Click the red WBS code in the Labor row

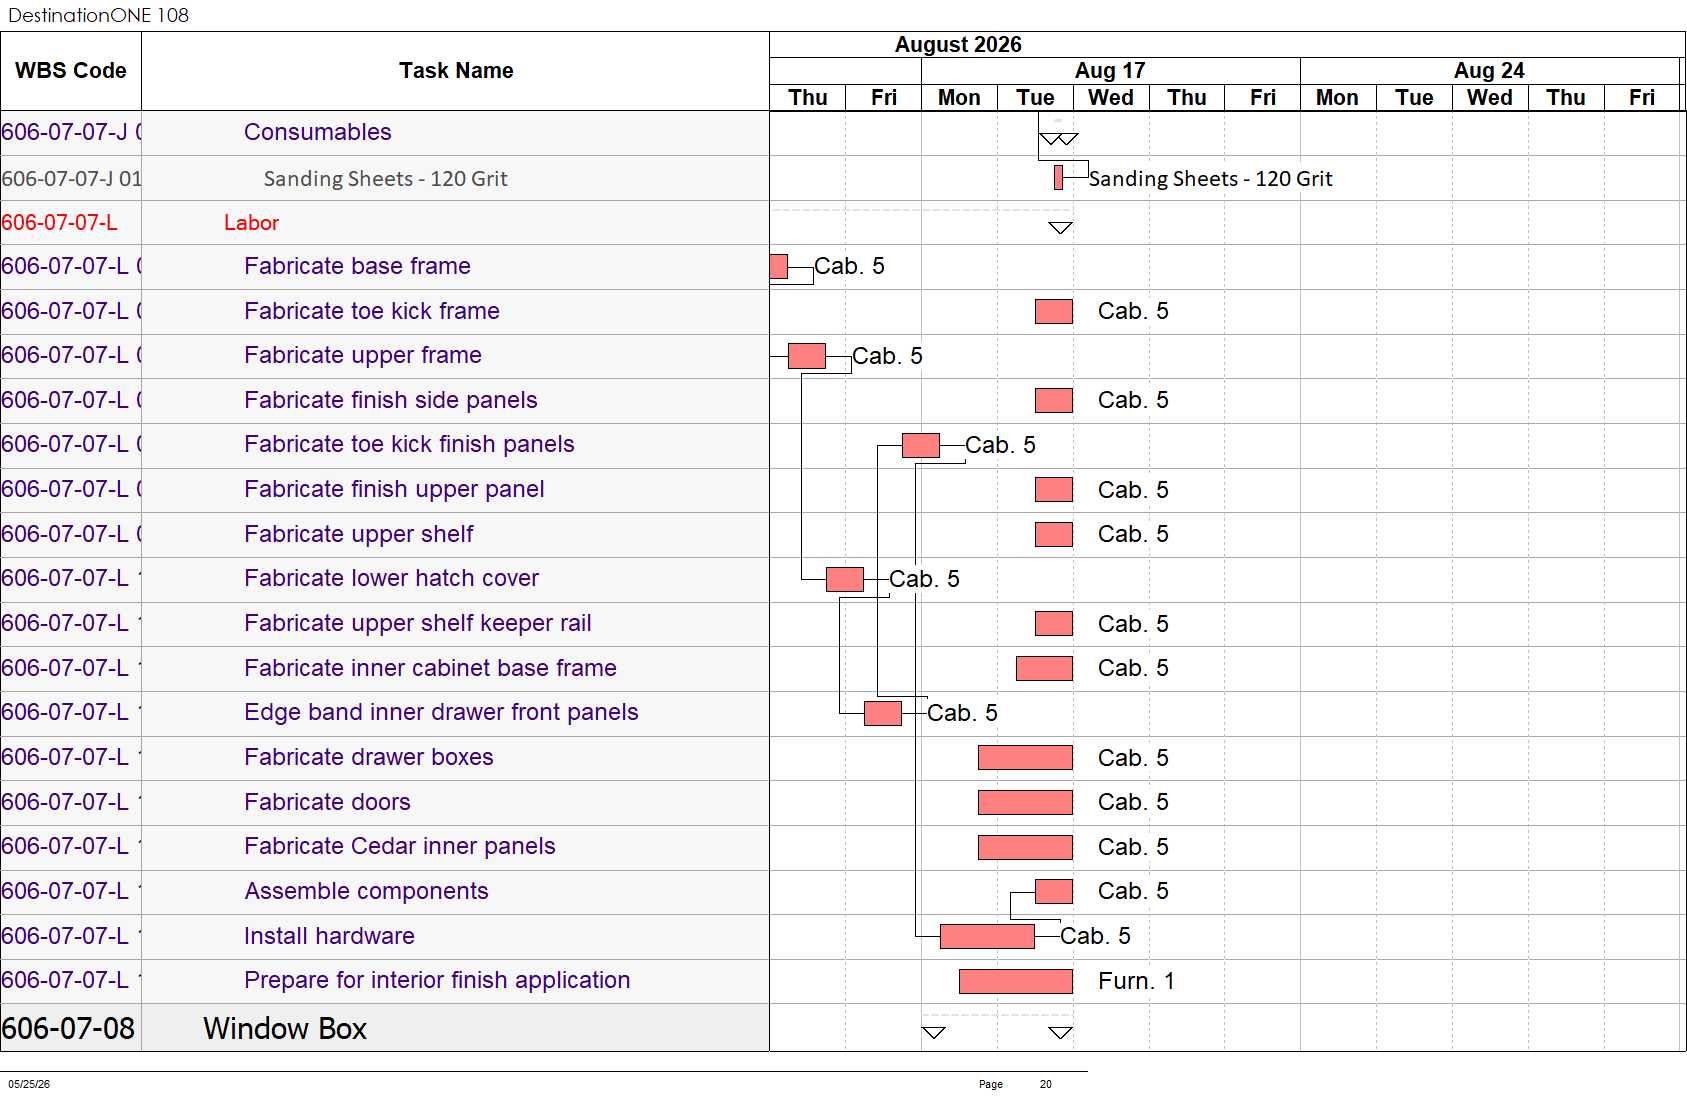(x=59, y=223)
